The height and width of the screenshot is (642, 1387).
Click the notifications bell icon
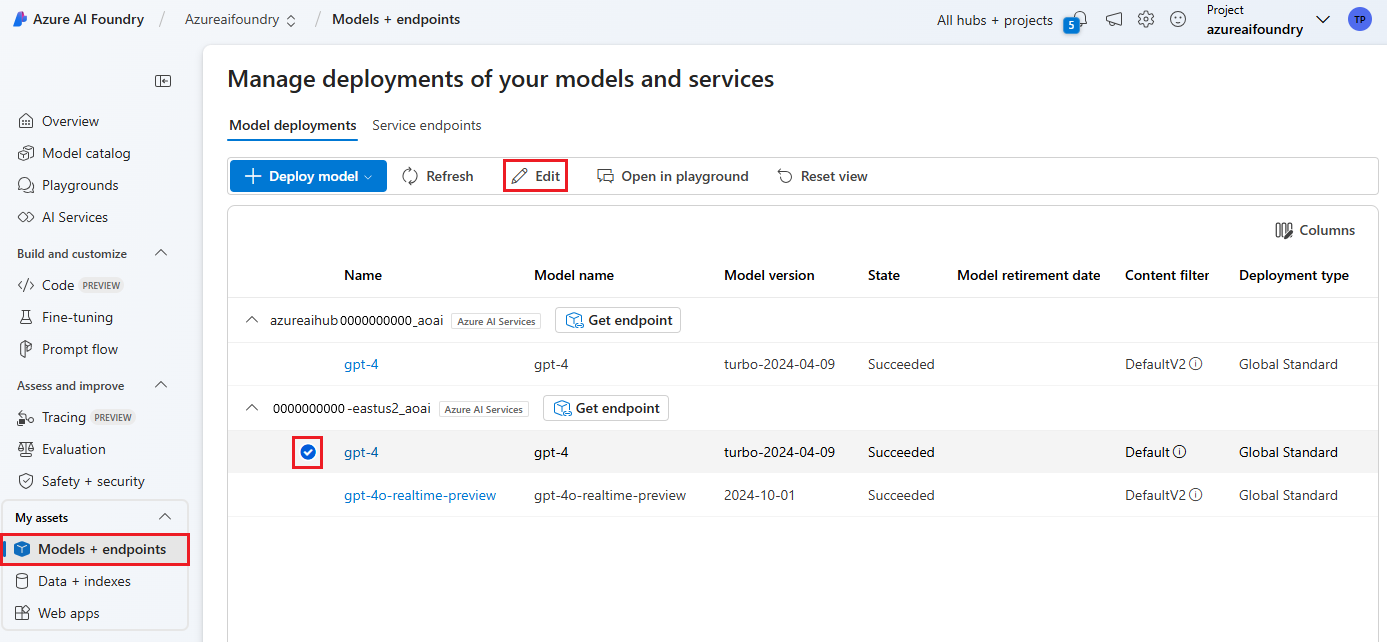pyautogui.click(x=1080, y=19)
